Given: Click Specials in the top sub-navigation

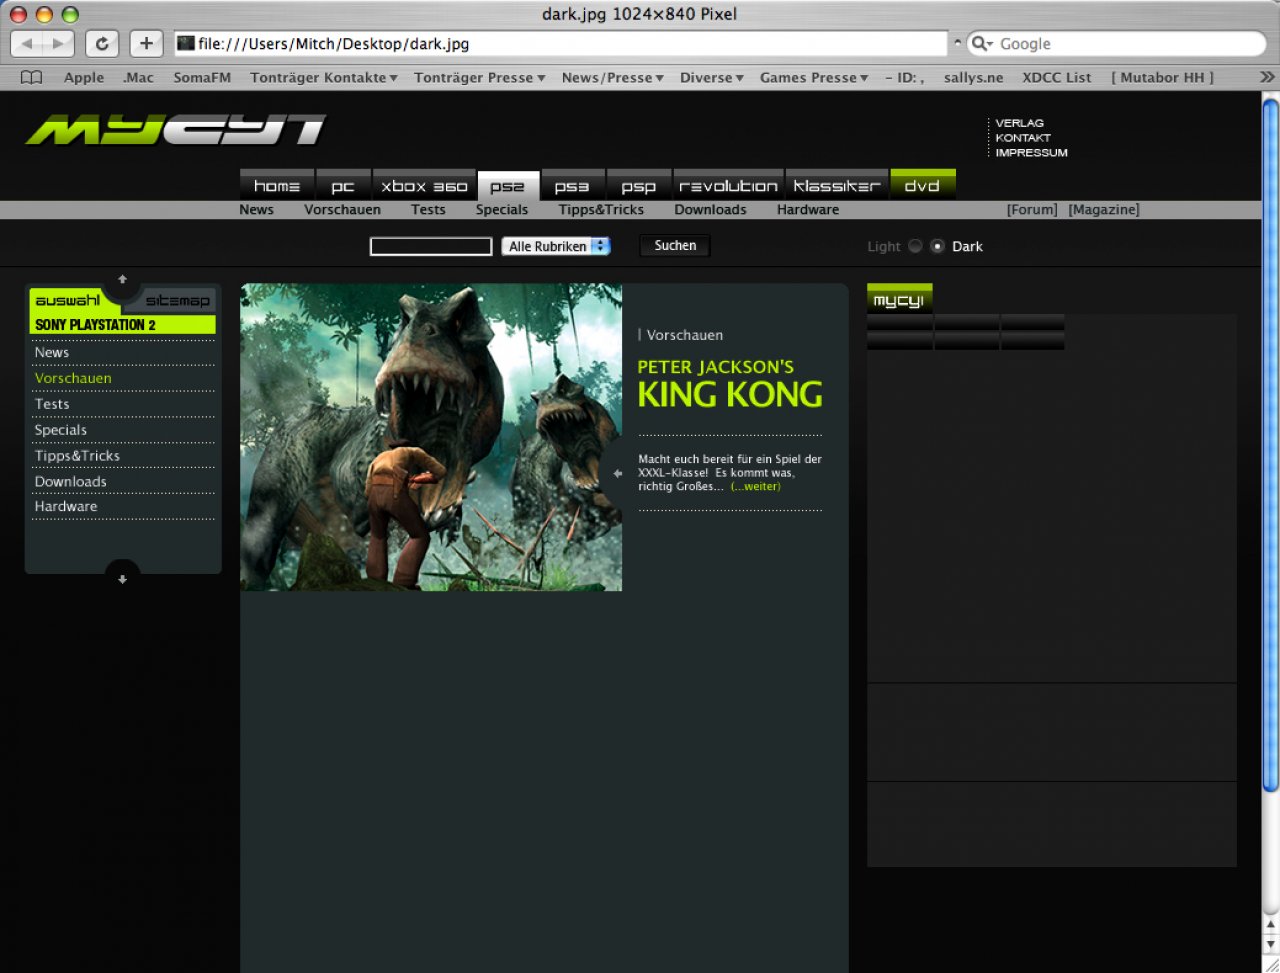Looking at the screenshot, I should coord(502,210).
